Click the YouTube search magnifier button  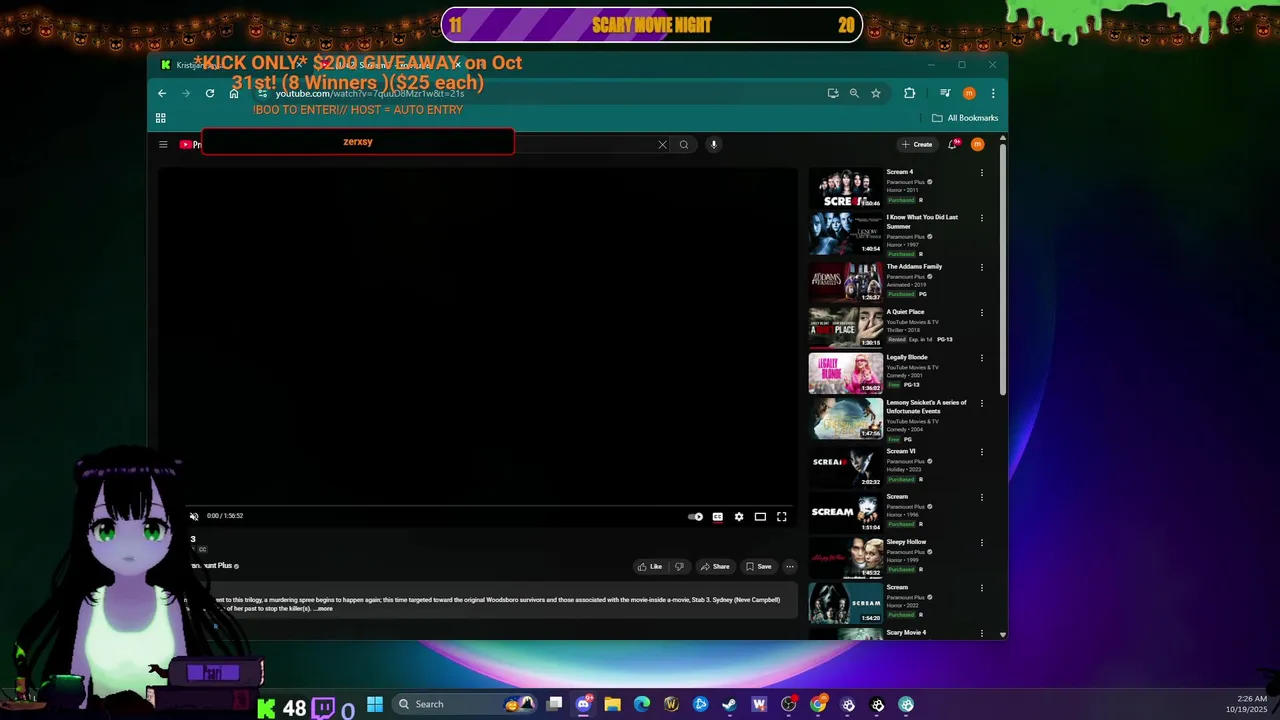coord(684,144)
